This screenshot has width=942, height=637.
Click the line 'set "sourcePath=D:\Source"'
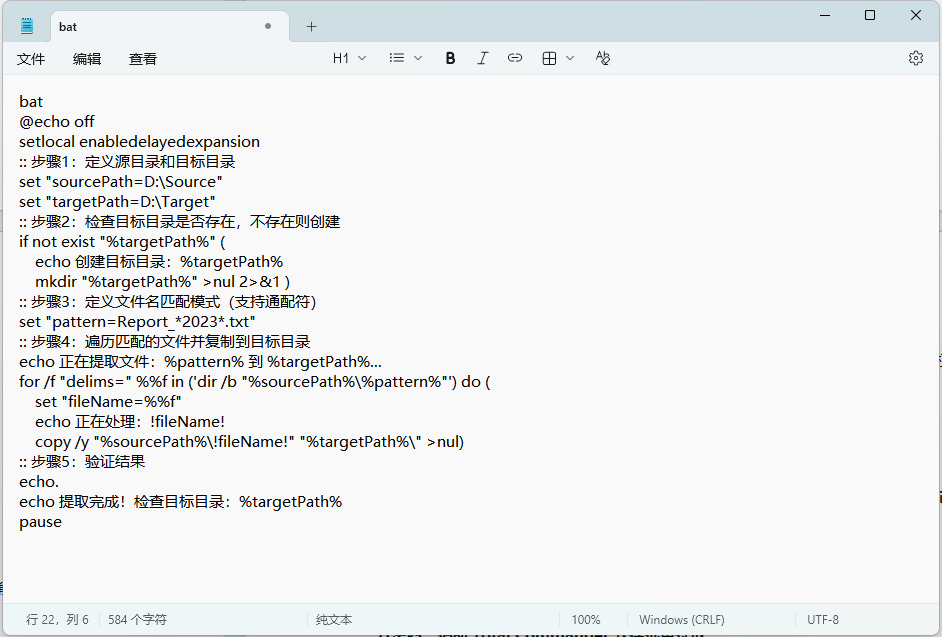pyautogui.click(x=121, y=181)
